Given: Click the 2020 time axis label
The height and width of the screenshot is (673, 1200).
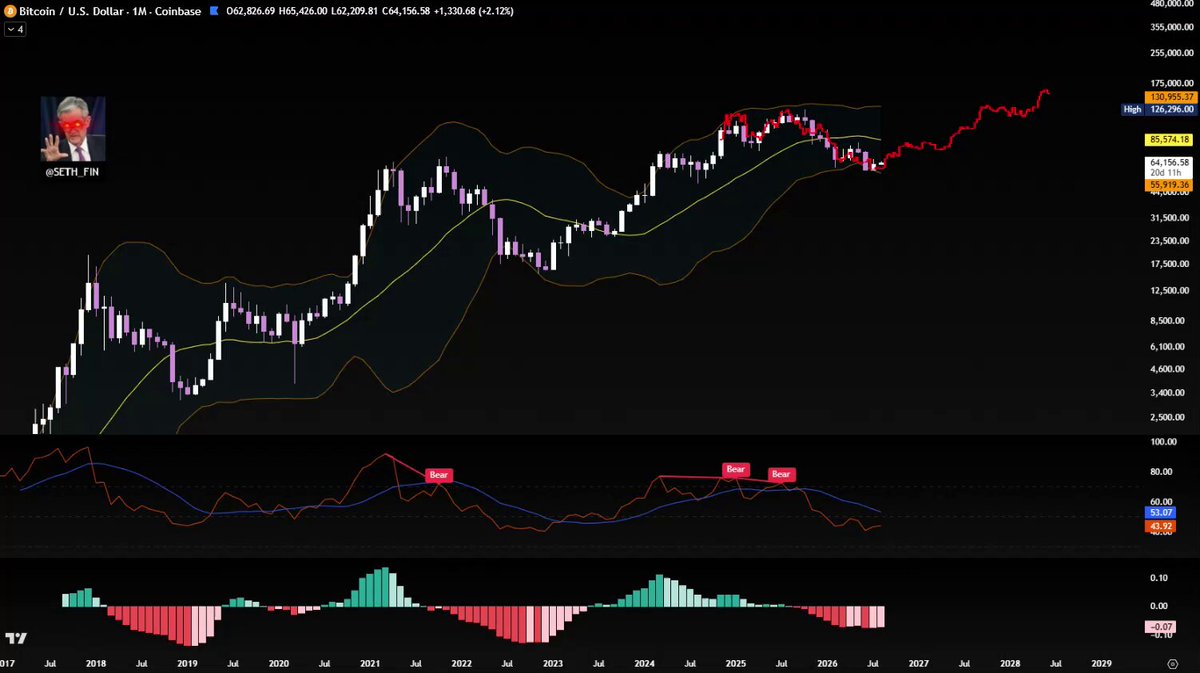Looking at the screenshot, I should click(279, 663).
